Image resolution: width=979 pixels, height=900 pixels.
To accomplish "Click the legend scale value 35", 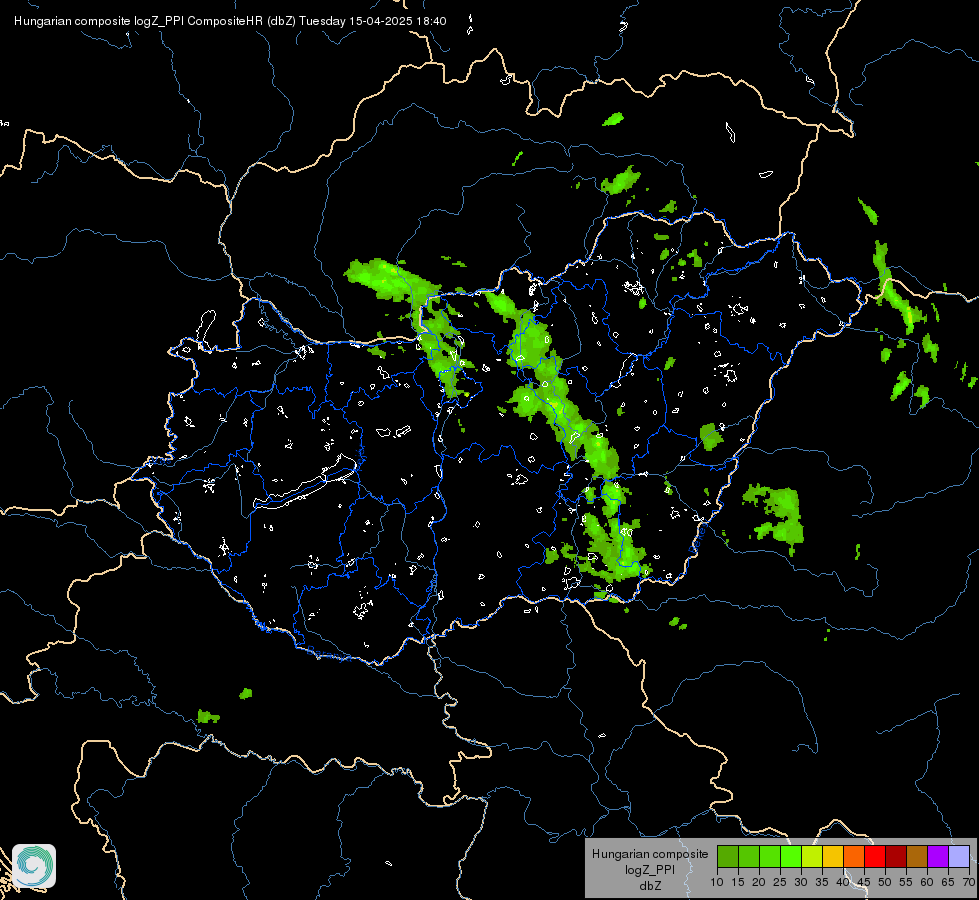I will 822,882.
